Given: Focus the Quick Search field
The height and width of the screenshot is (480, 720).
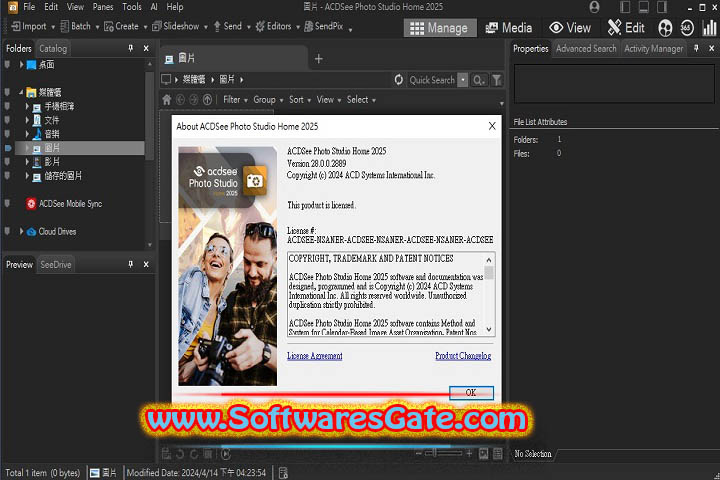Looking at the screenshot, I should (x=432, y=80).
